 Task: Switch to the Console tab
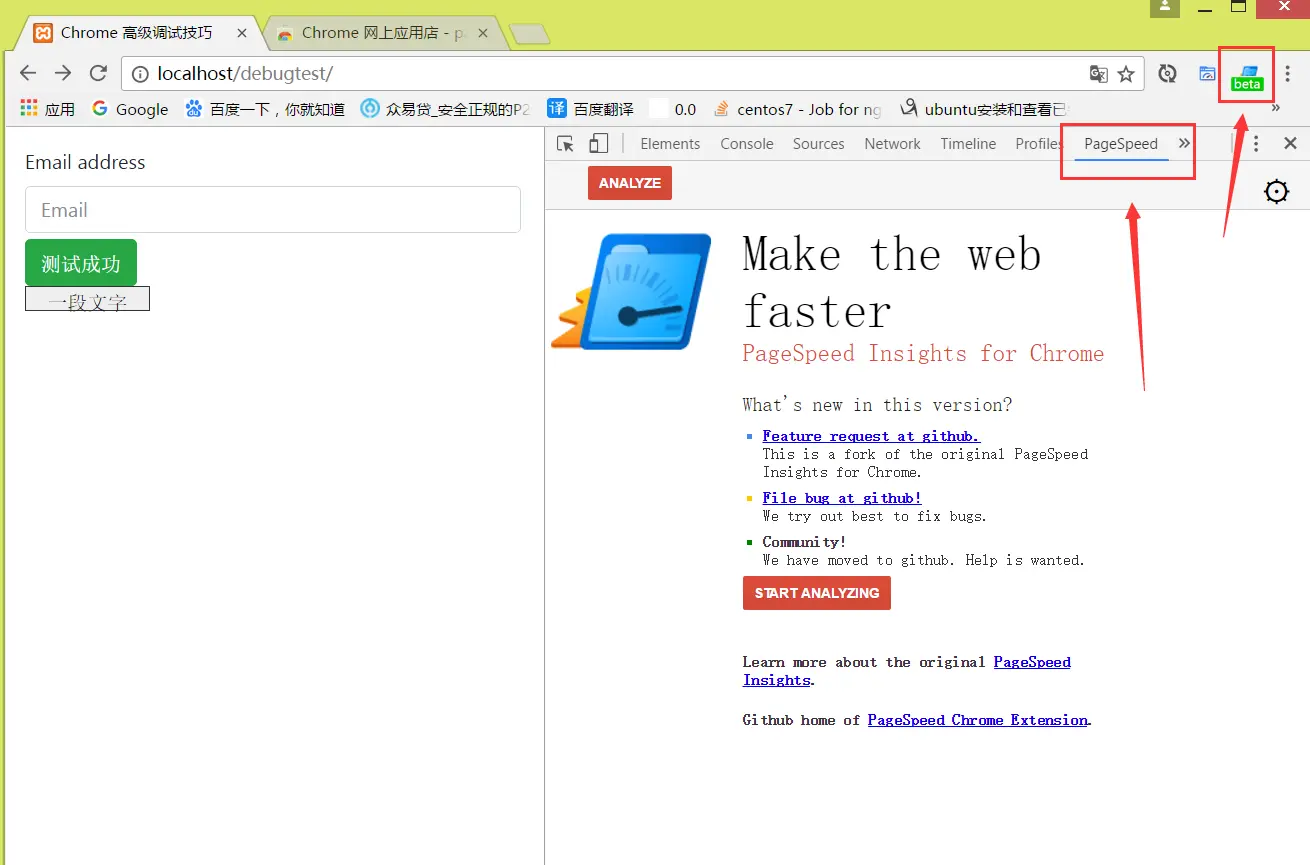pyautogui.click(x=747, y=144)
